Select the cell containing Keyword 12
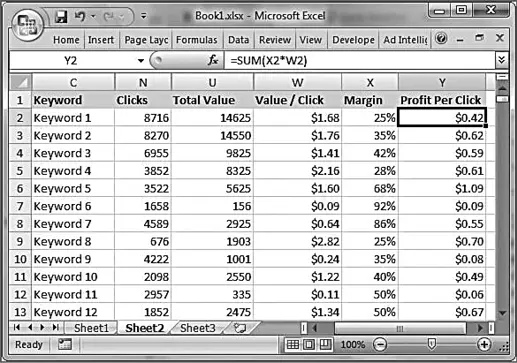This screenshot has height=363, width=517. click(73, 312)
